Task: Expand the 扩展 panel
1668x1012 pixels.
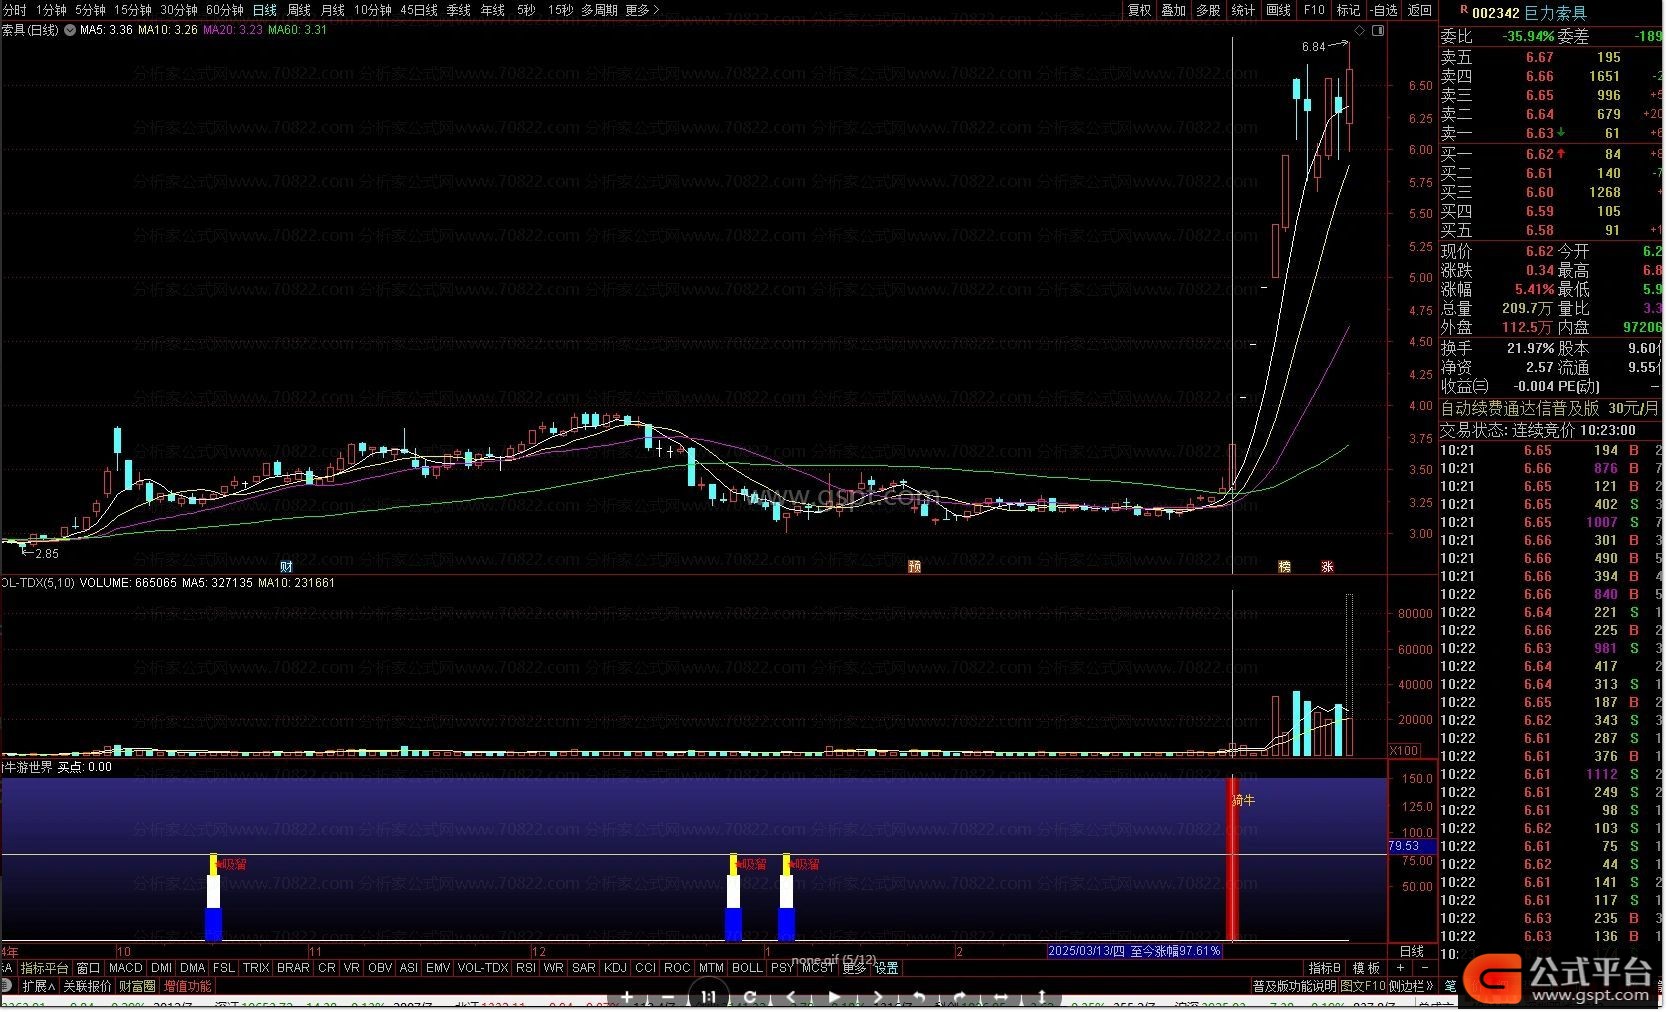Action: point(38,986)
